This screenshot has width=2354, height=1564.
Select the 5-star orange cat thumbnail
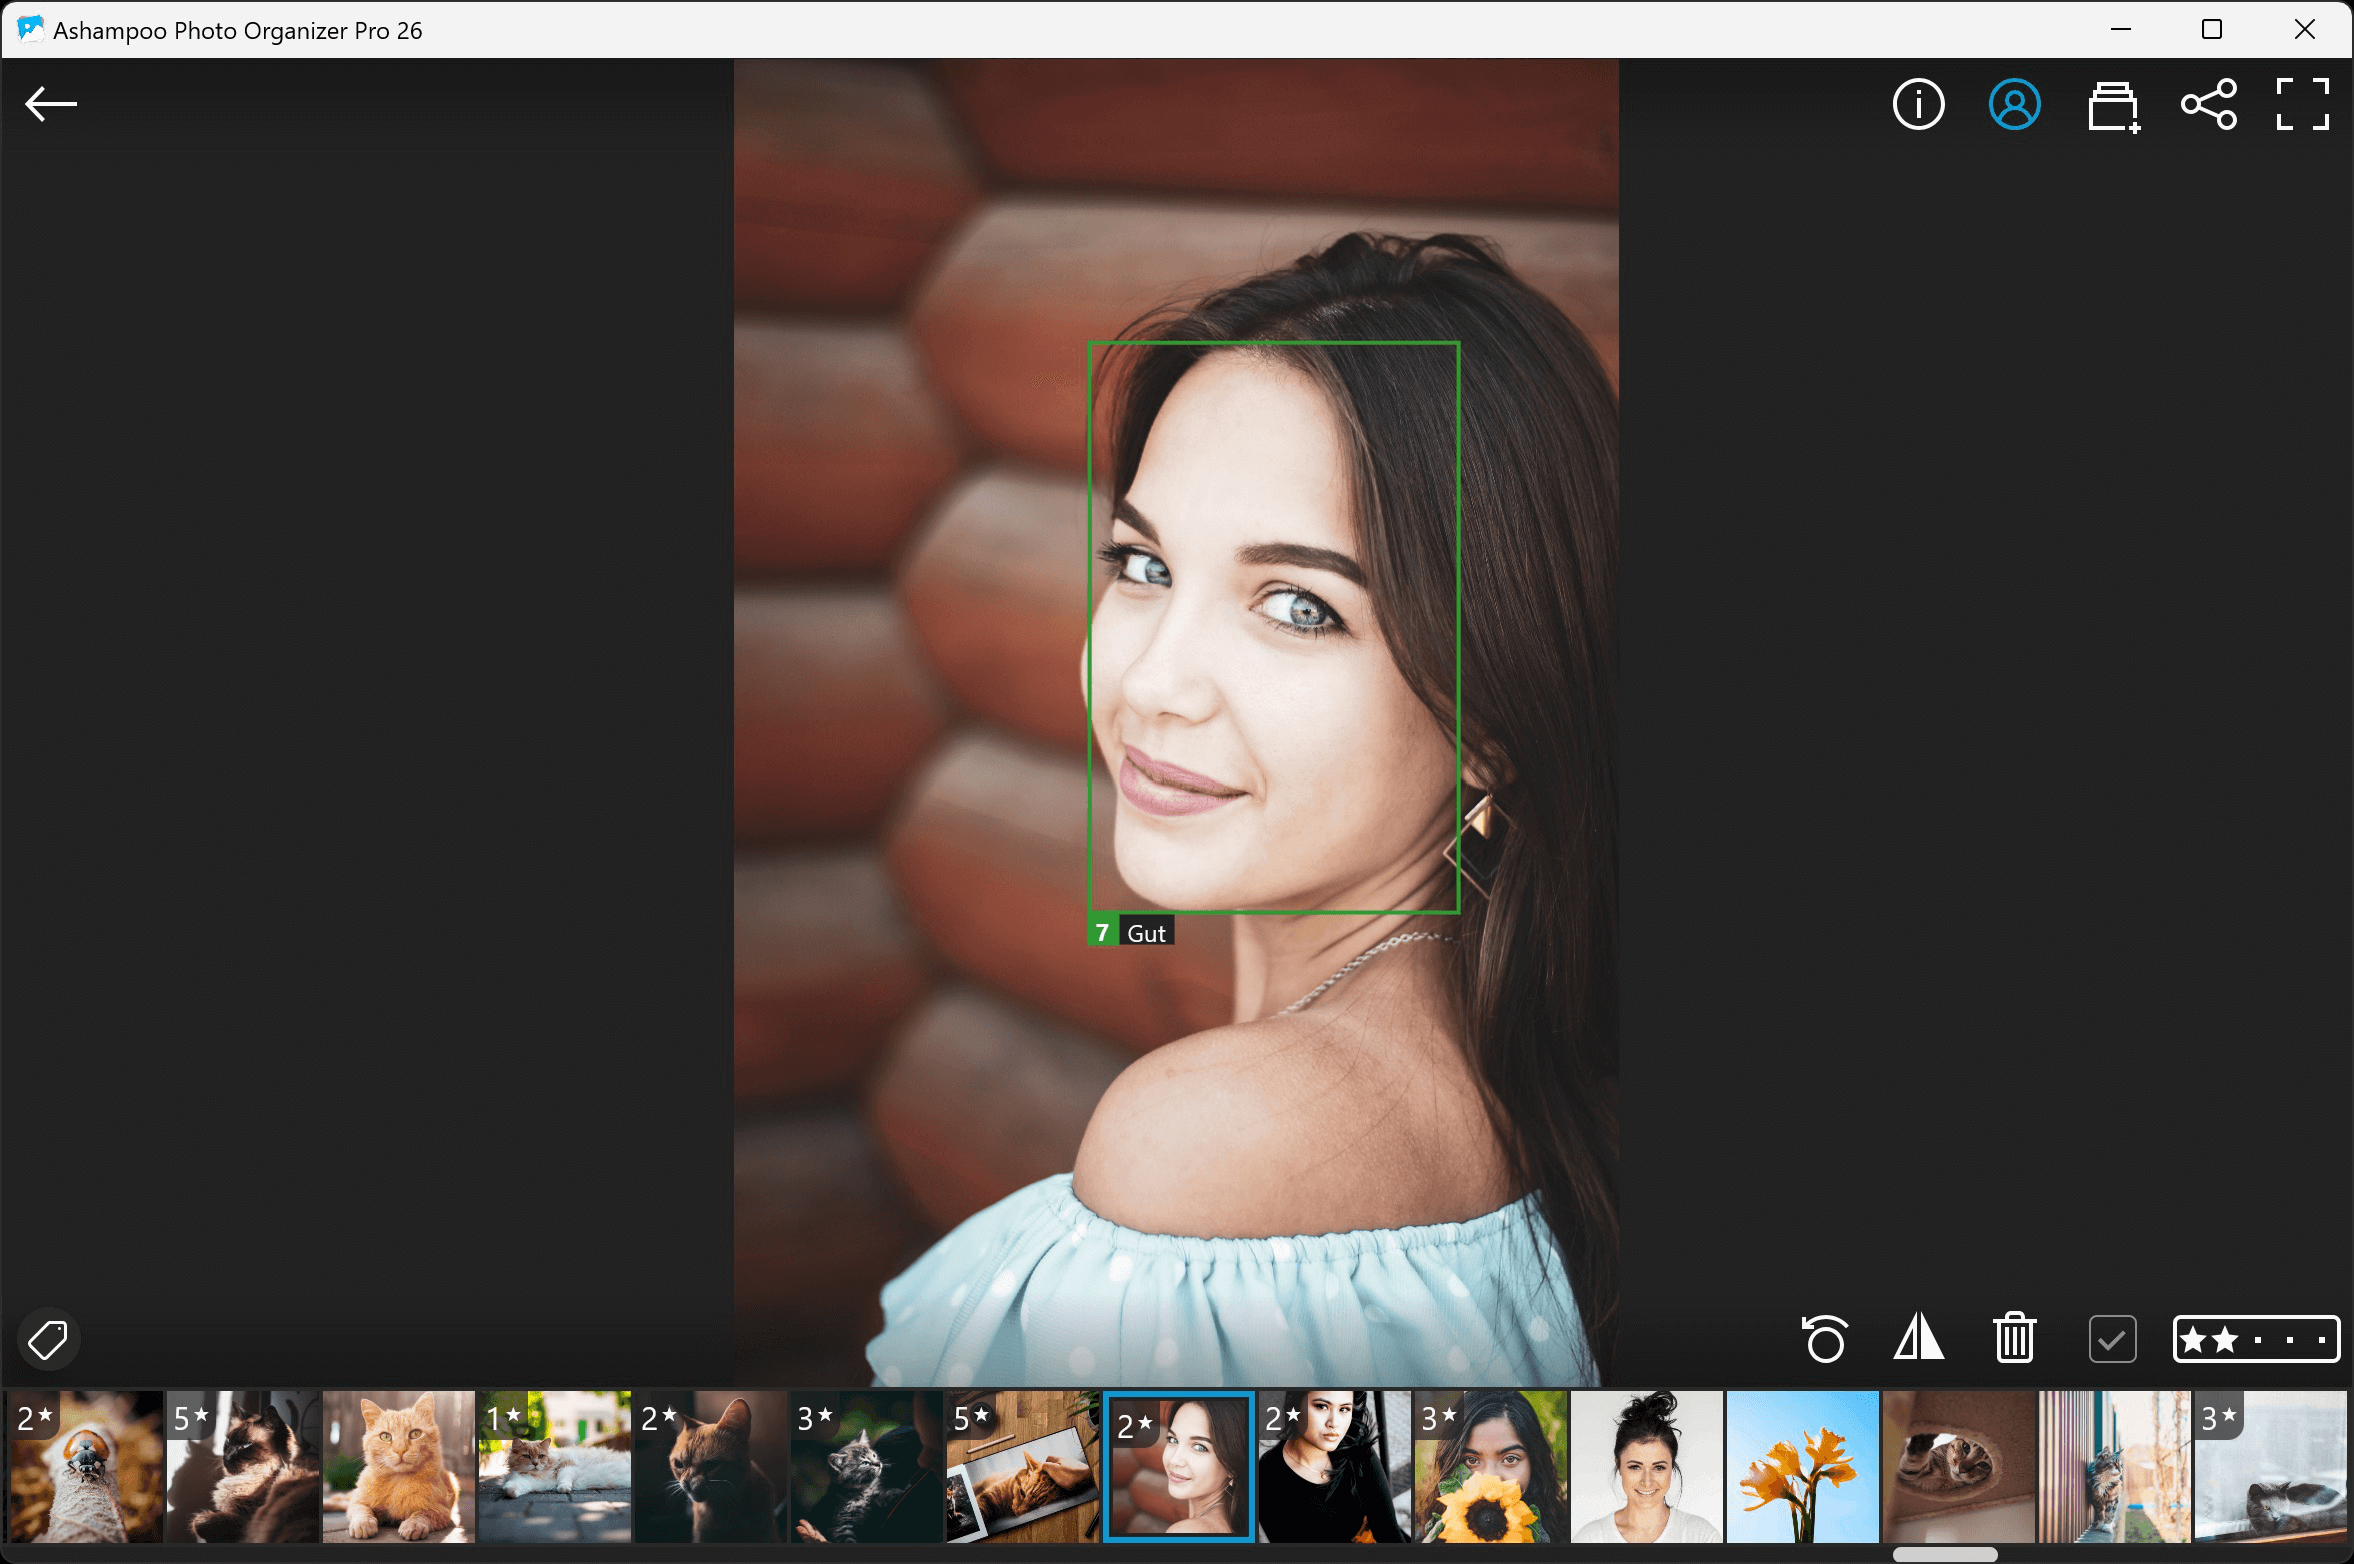pyautogui.click(x=1022, y=1467)
